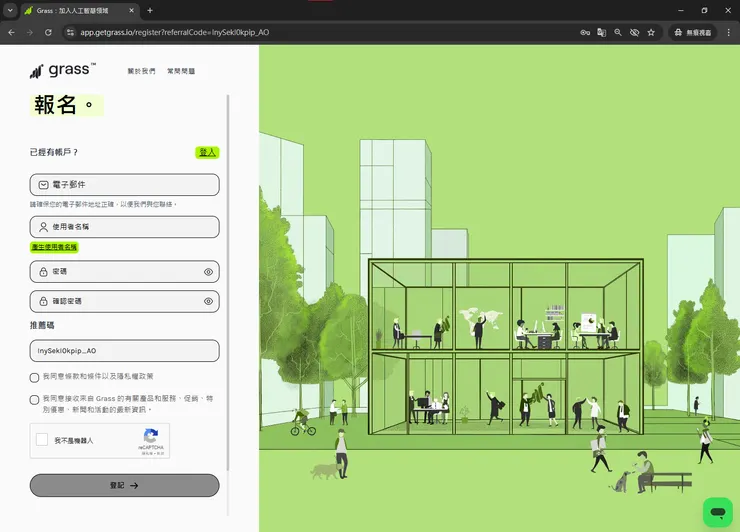Open the green chat widget bubble
740x532 pixels.
(x=718, y=512)
